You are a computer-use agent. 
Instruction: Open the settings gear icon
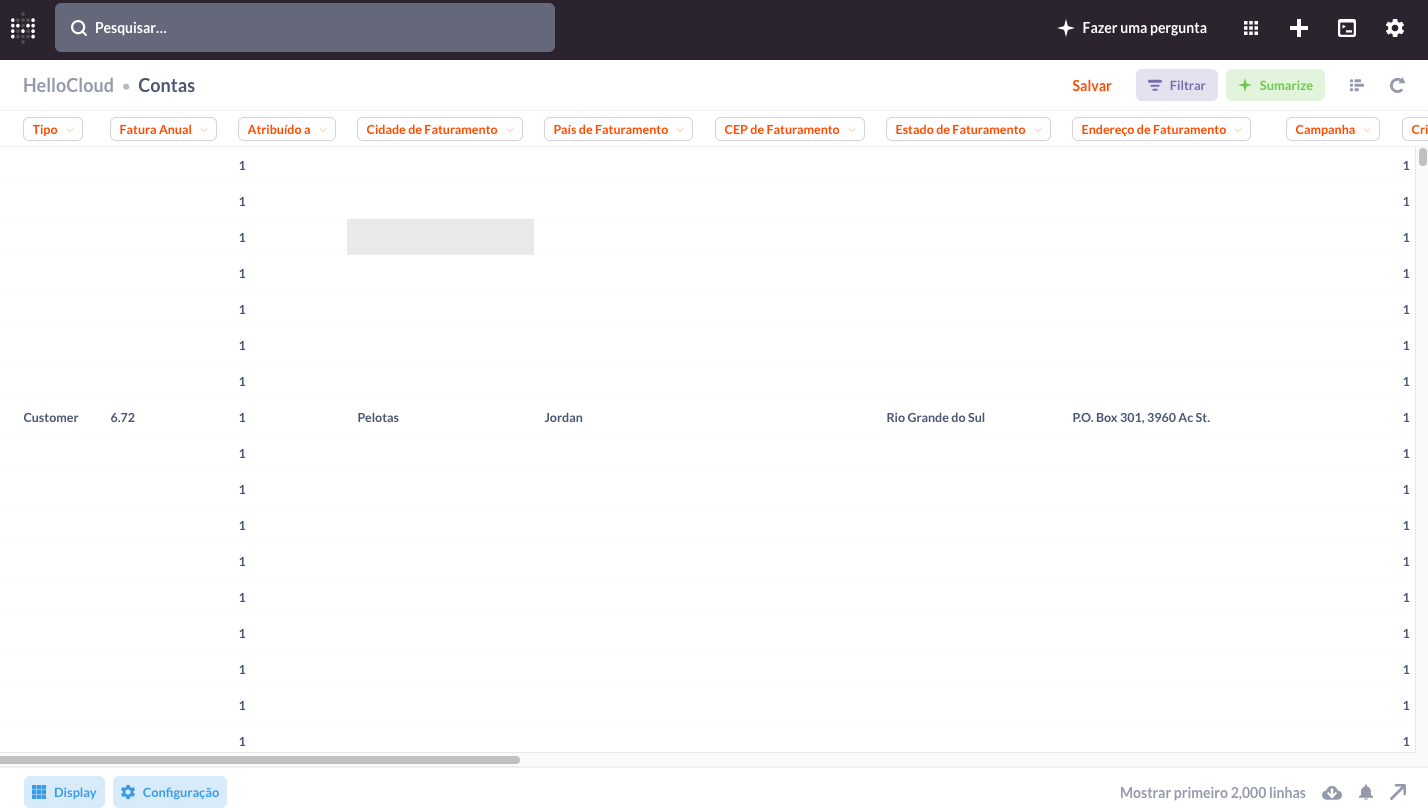pyautogui.click(x=1395, y=28)
